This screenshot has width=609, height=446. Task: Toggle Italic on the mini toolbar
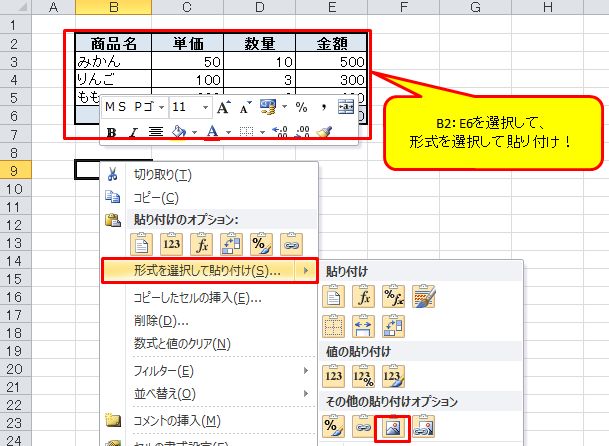[x=133, y=132]
